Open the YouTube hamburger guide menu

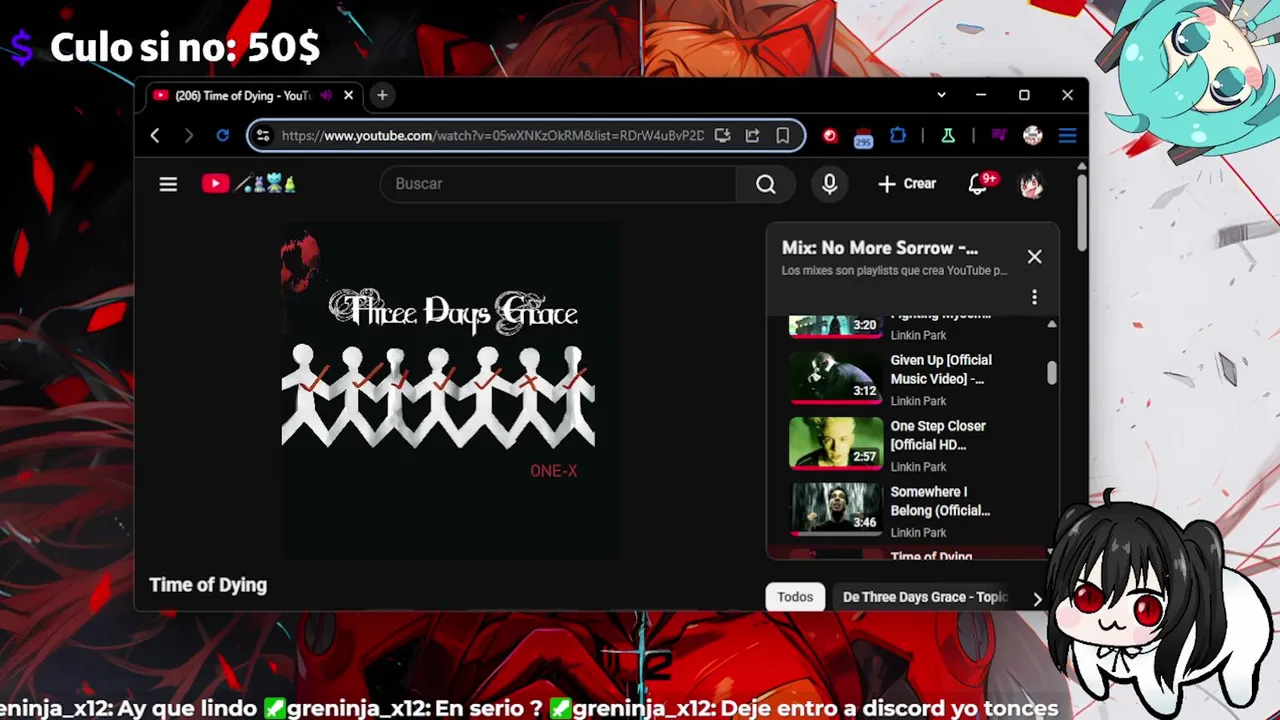point(168,184)
